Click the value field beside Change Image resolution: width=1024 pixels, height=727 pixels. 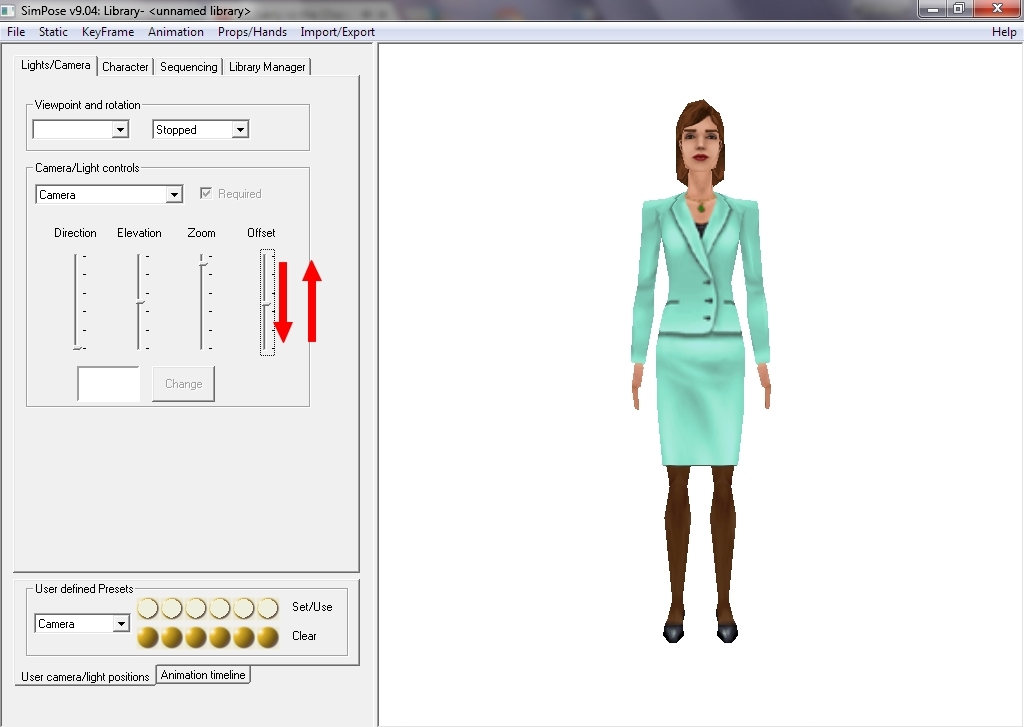pos(109,384)
